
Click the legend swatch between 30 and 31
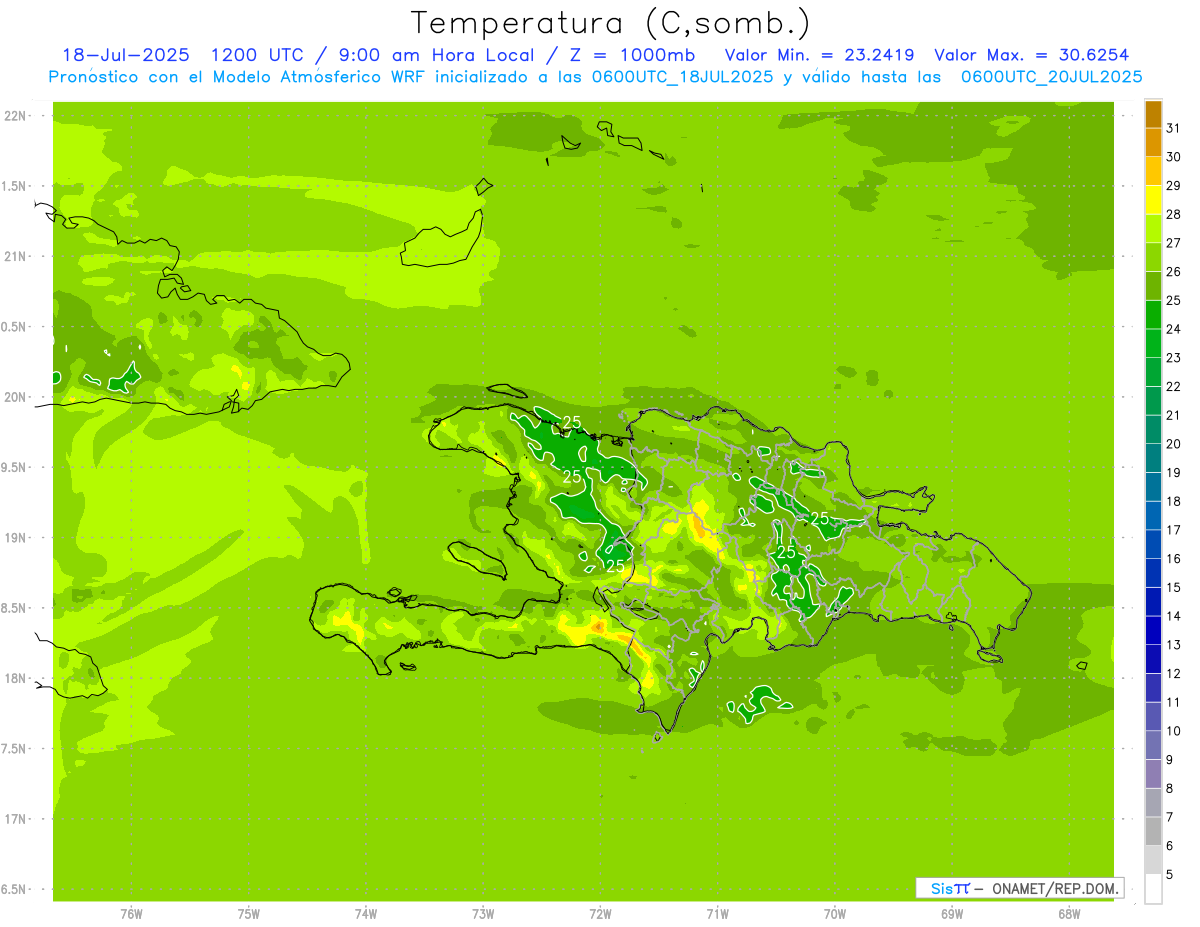tap(1153, 142)
